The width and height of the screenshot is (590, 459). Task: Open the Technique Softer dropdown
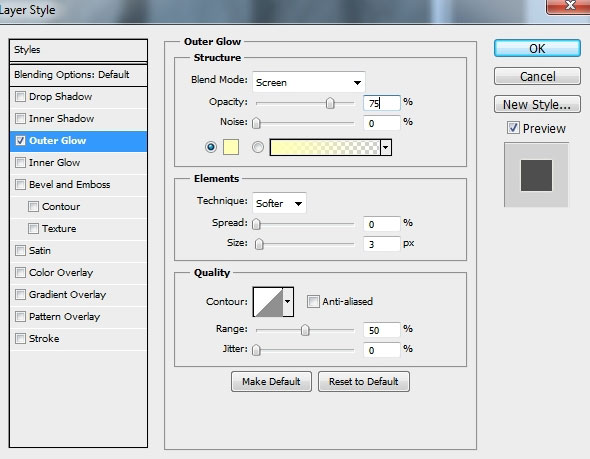(x=279, y=203)
